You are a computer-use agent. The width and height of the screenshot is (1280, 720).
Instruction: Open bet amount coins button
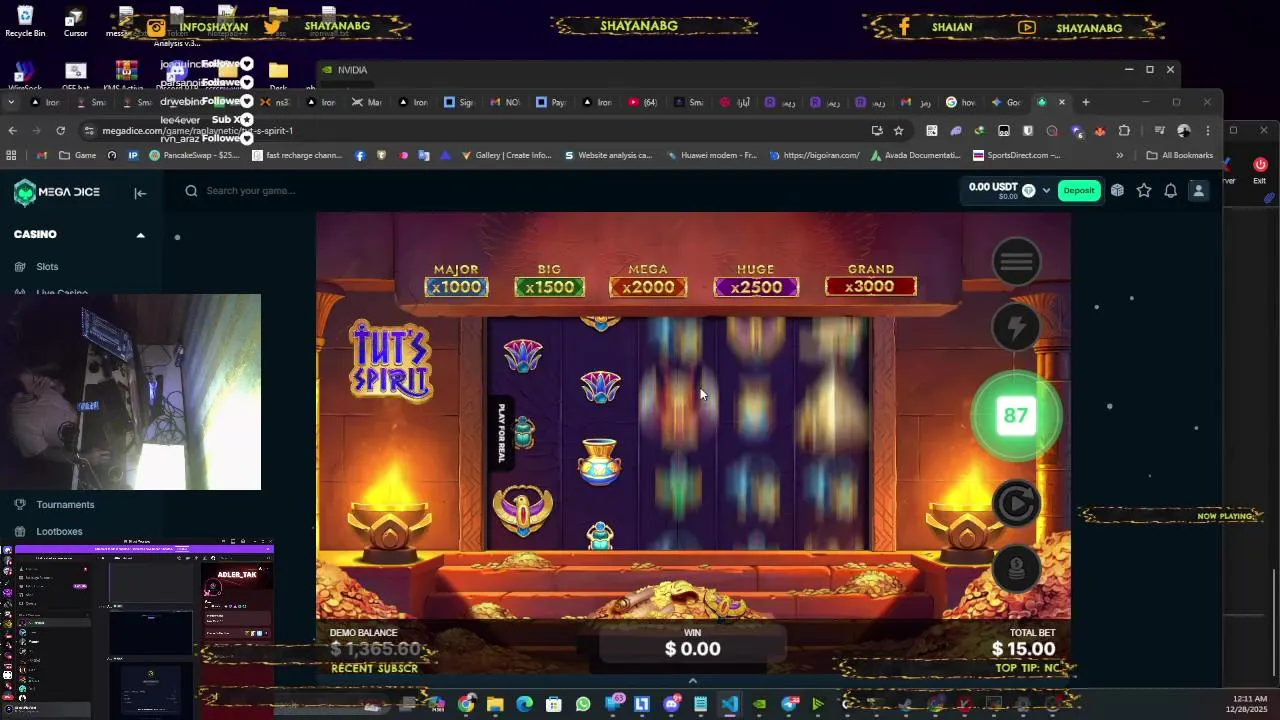coord(1016,569)
